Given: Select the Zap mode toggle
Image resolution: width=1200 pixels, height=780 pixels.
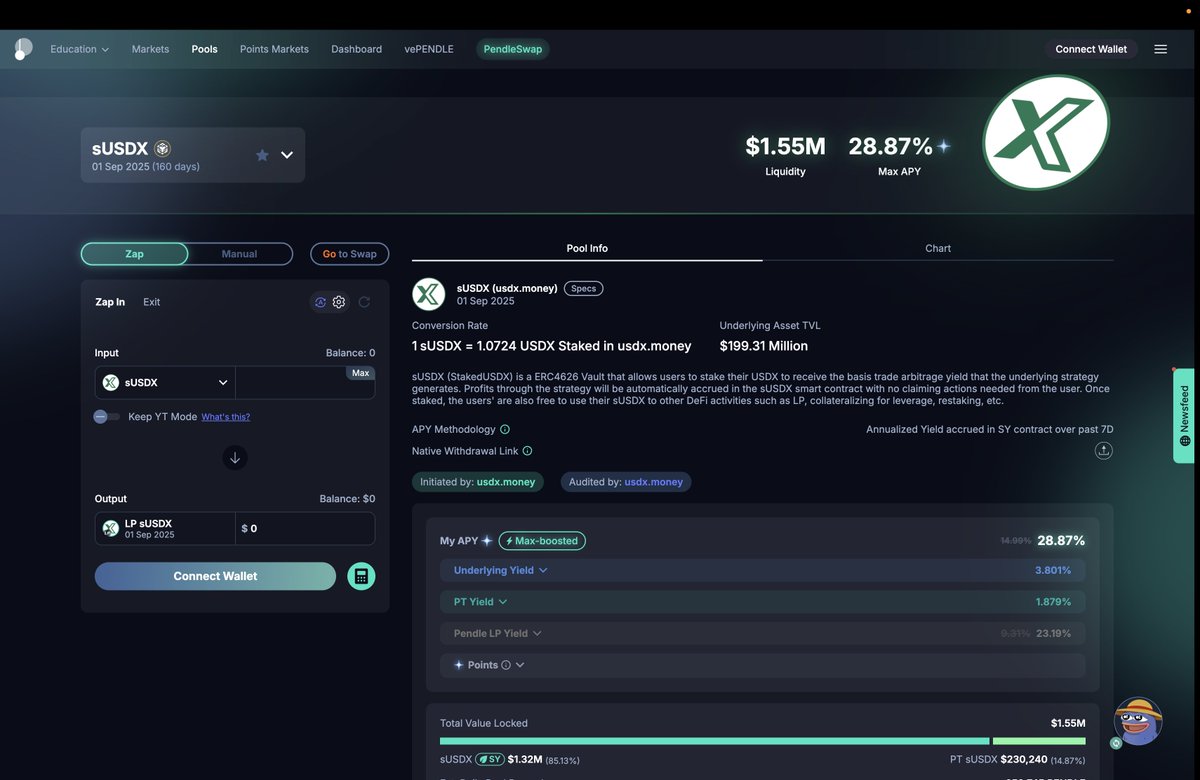Looking at the screenshot, I should pos(134,254).
